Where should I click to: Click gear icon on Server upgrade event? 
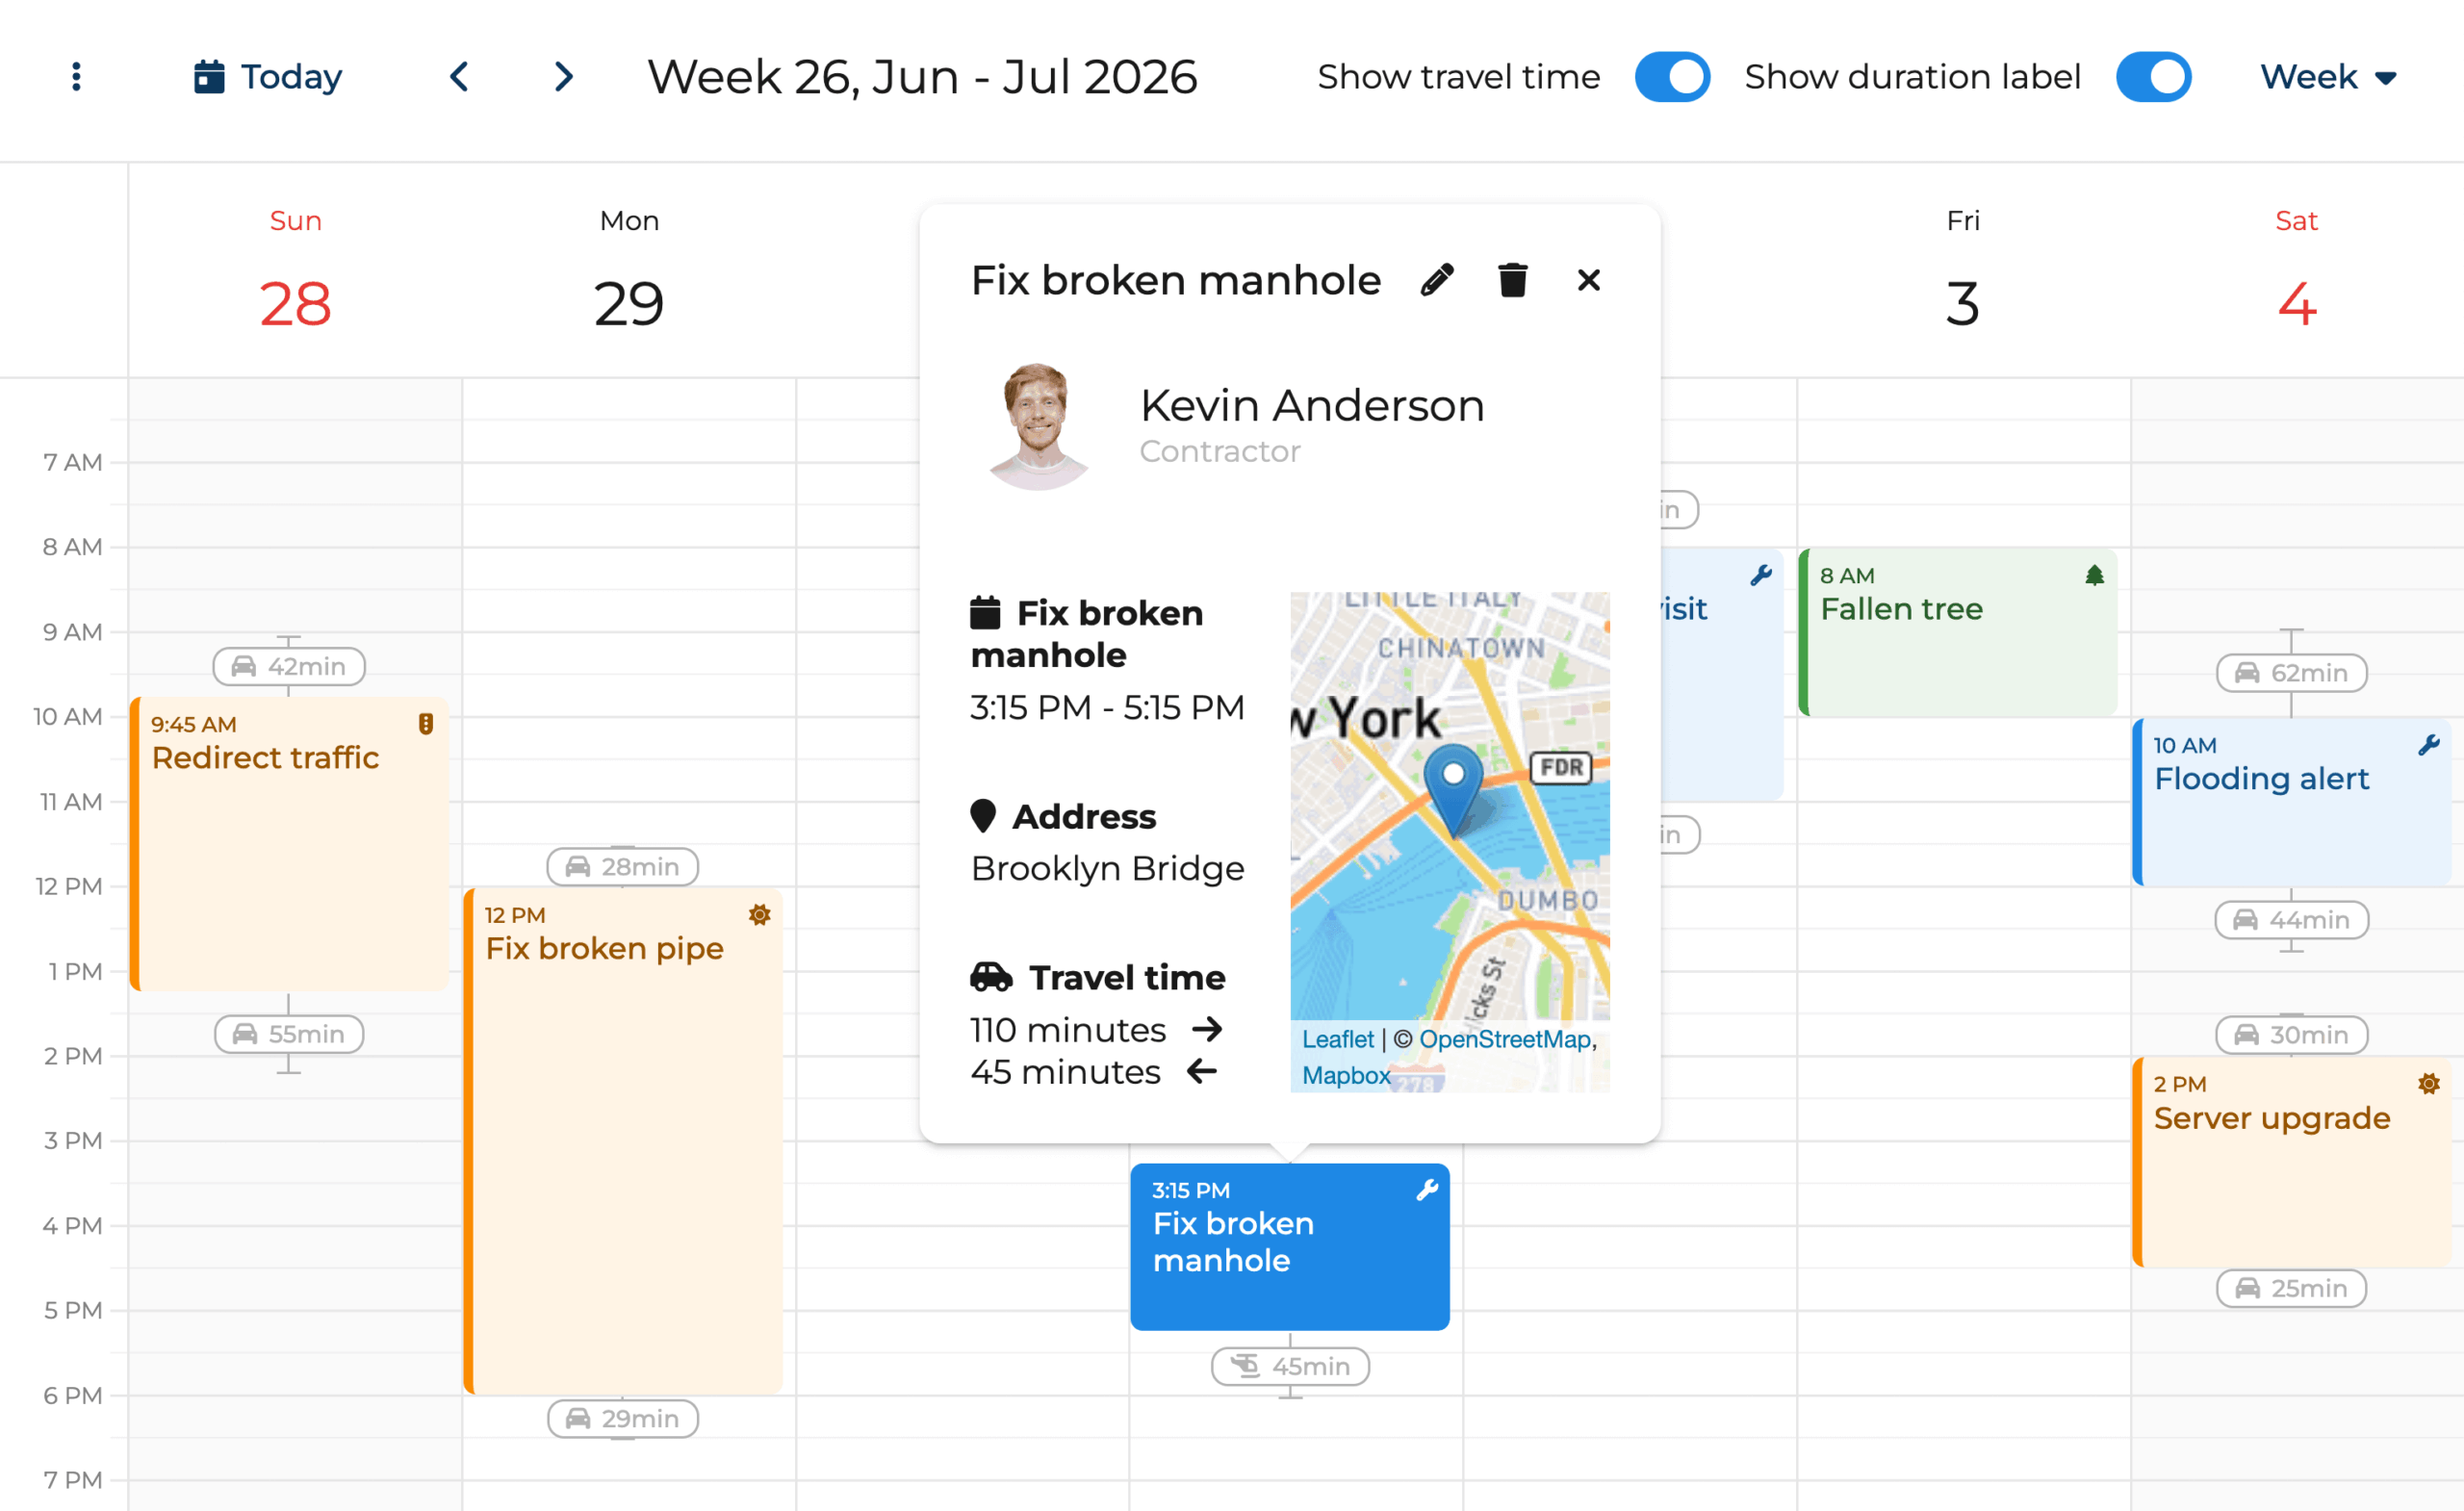[x=2429, y=1084]
